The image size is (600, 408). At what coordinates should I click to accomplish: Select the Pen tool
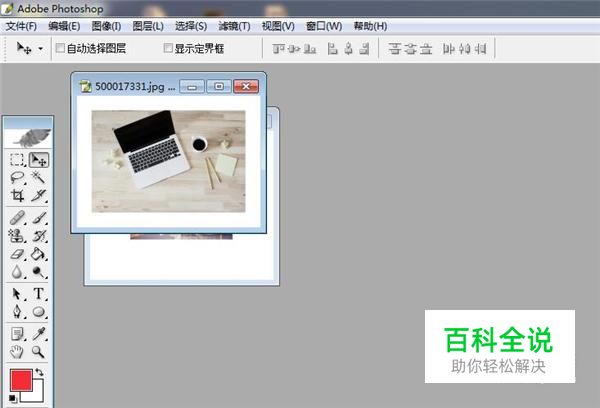pos(17,312)
